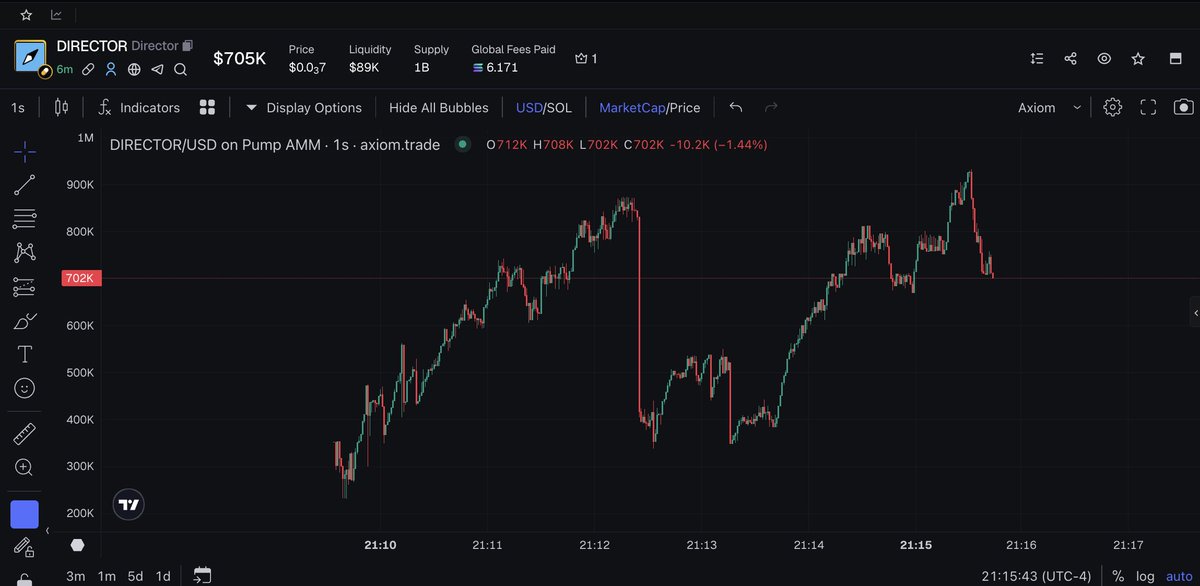Toggle USD/SOL currency switch
The image size is (1200, 586).
pyautogui.click(x=544, y=107)
